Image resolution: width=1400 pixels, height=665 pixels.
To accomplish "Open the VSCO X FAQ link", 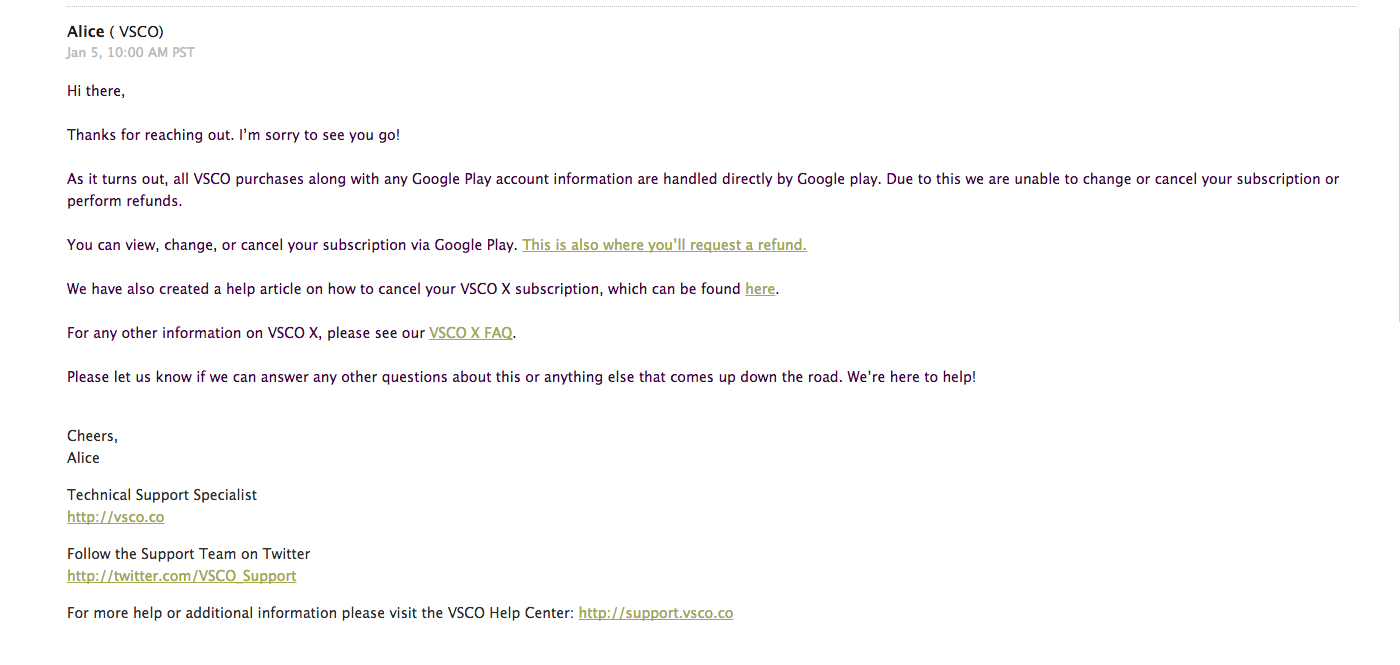I will point(471,333).
